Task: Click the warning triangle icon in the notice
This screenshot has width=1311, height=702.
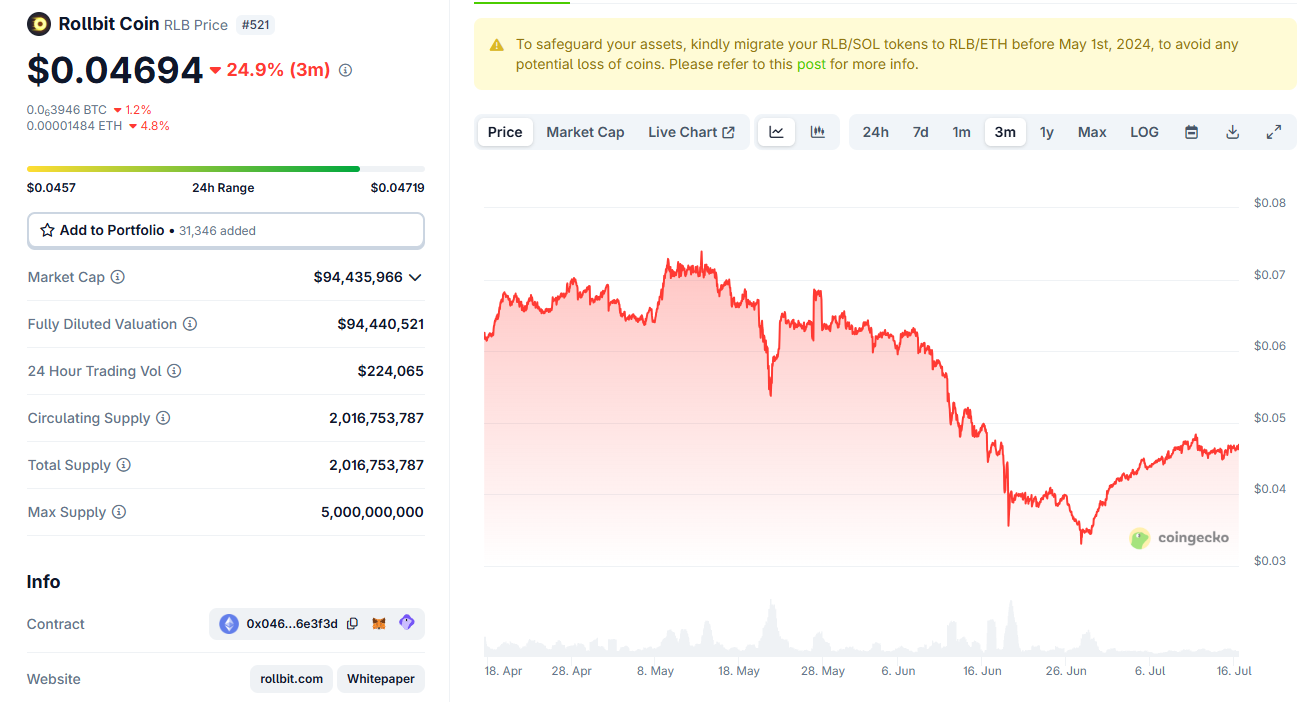Action: pyautogui.click(x=497, y=45)
